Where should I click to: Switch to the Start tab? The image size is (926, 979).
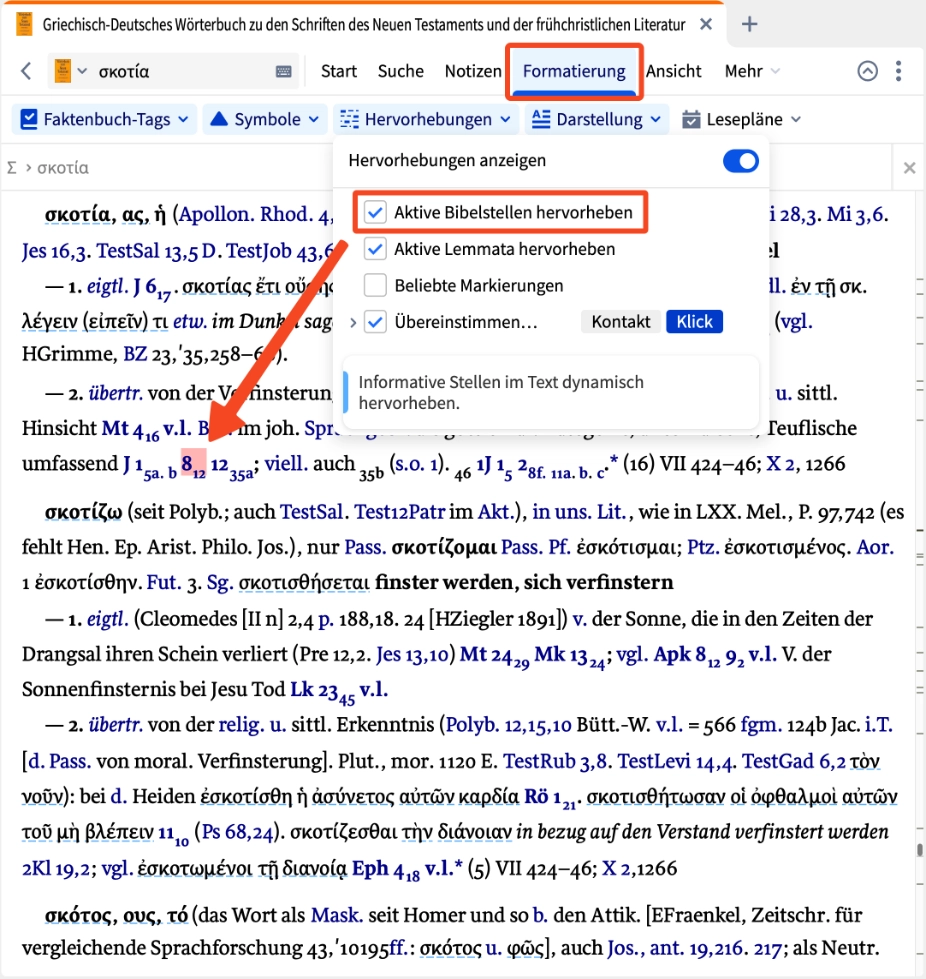coord(338,71)
